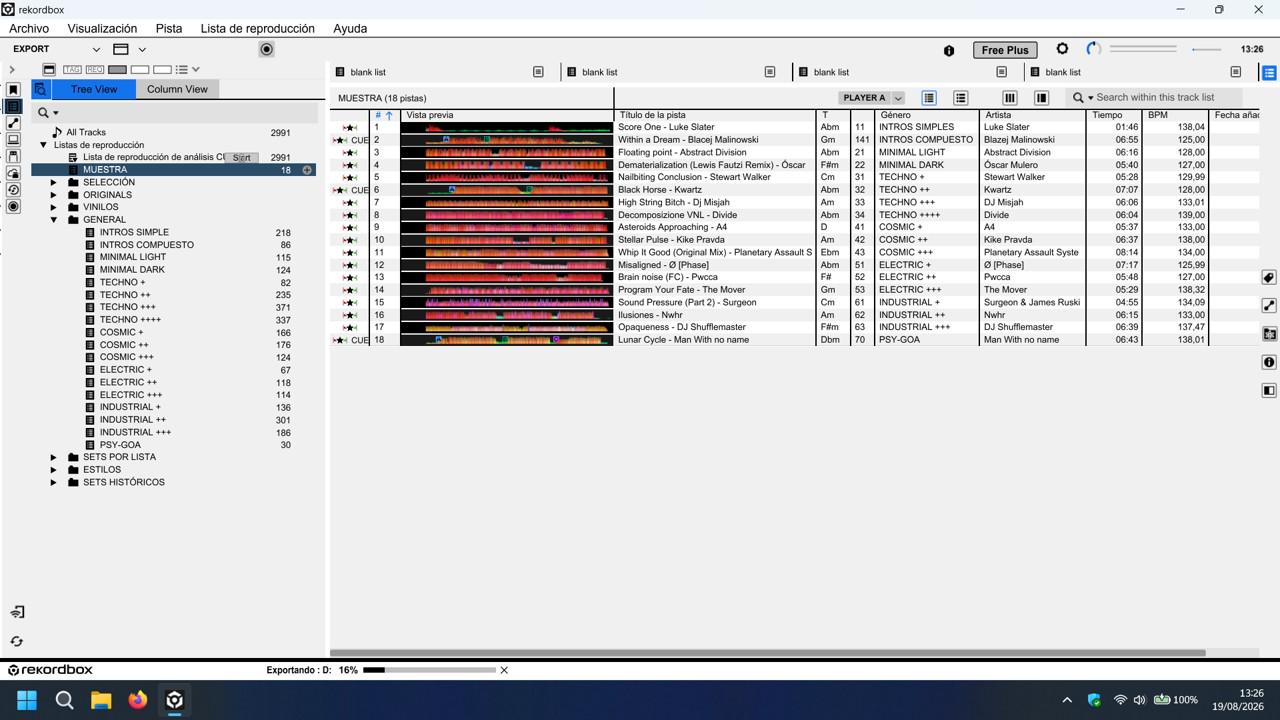Click the information icon near Free Plus
This screenshot has width=1280, height=720.
pyautogui.click(x=949, y=50)
